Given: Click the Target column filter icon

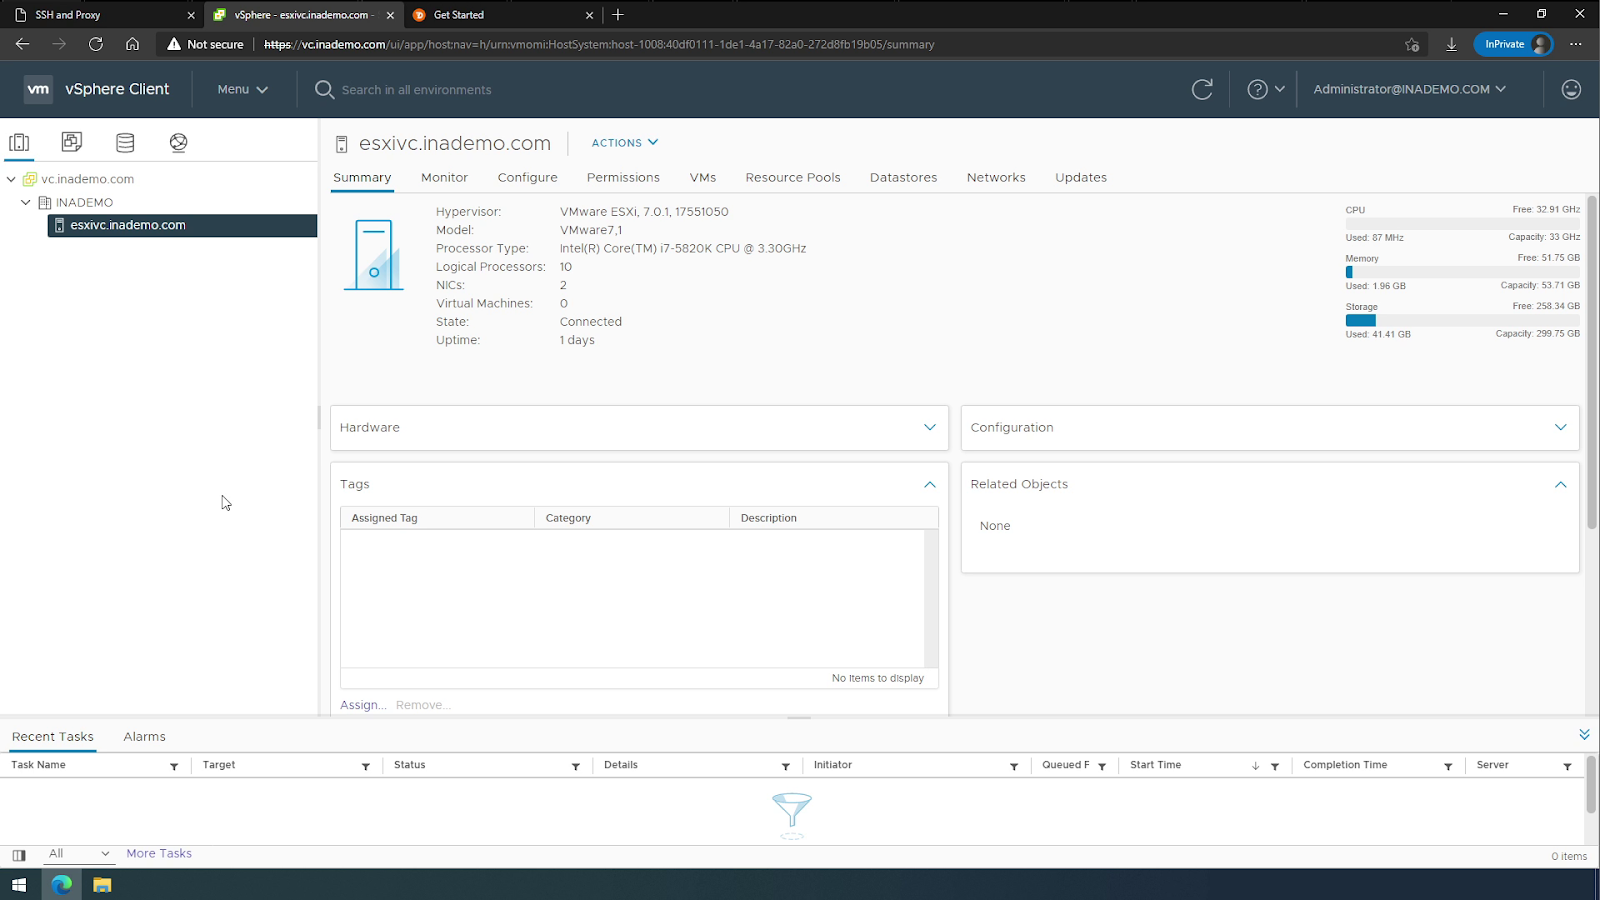Looking at the screenshot, I should pyautogui.click(x=365, y=766).
